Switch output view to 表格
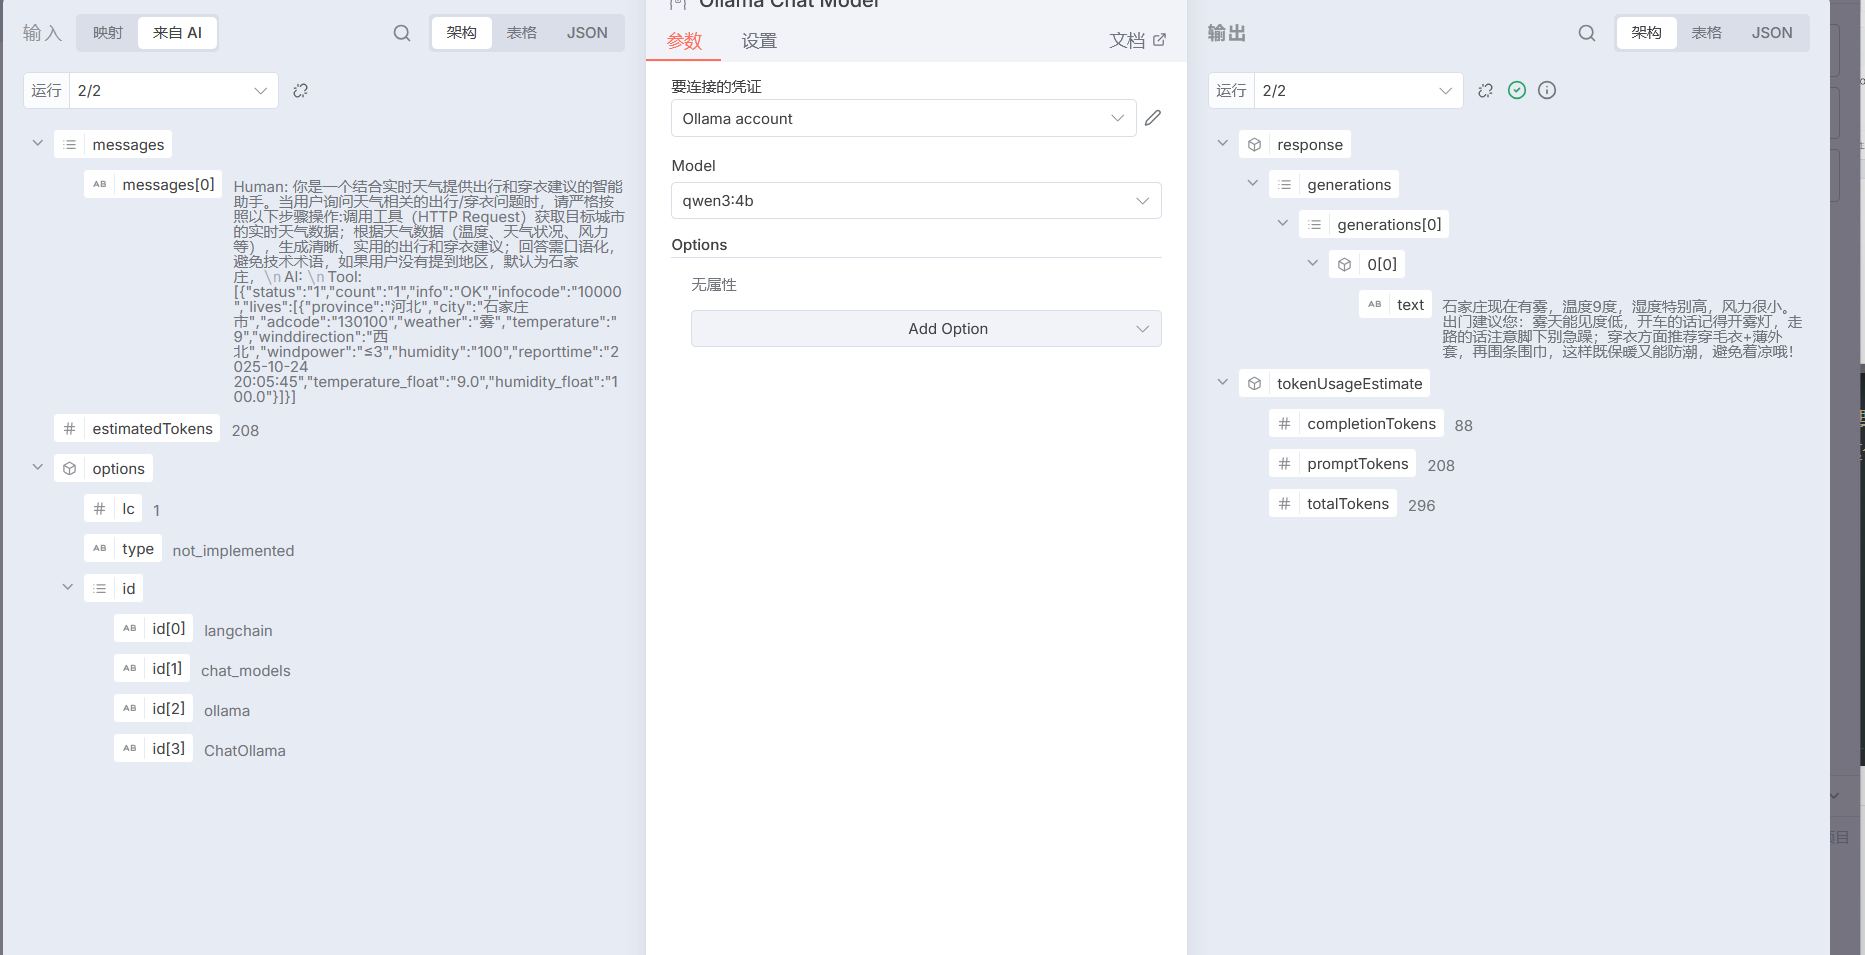The image size is (1865, 955). point(1706,33)
